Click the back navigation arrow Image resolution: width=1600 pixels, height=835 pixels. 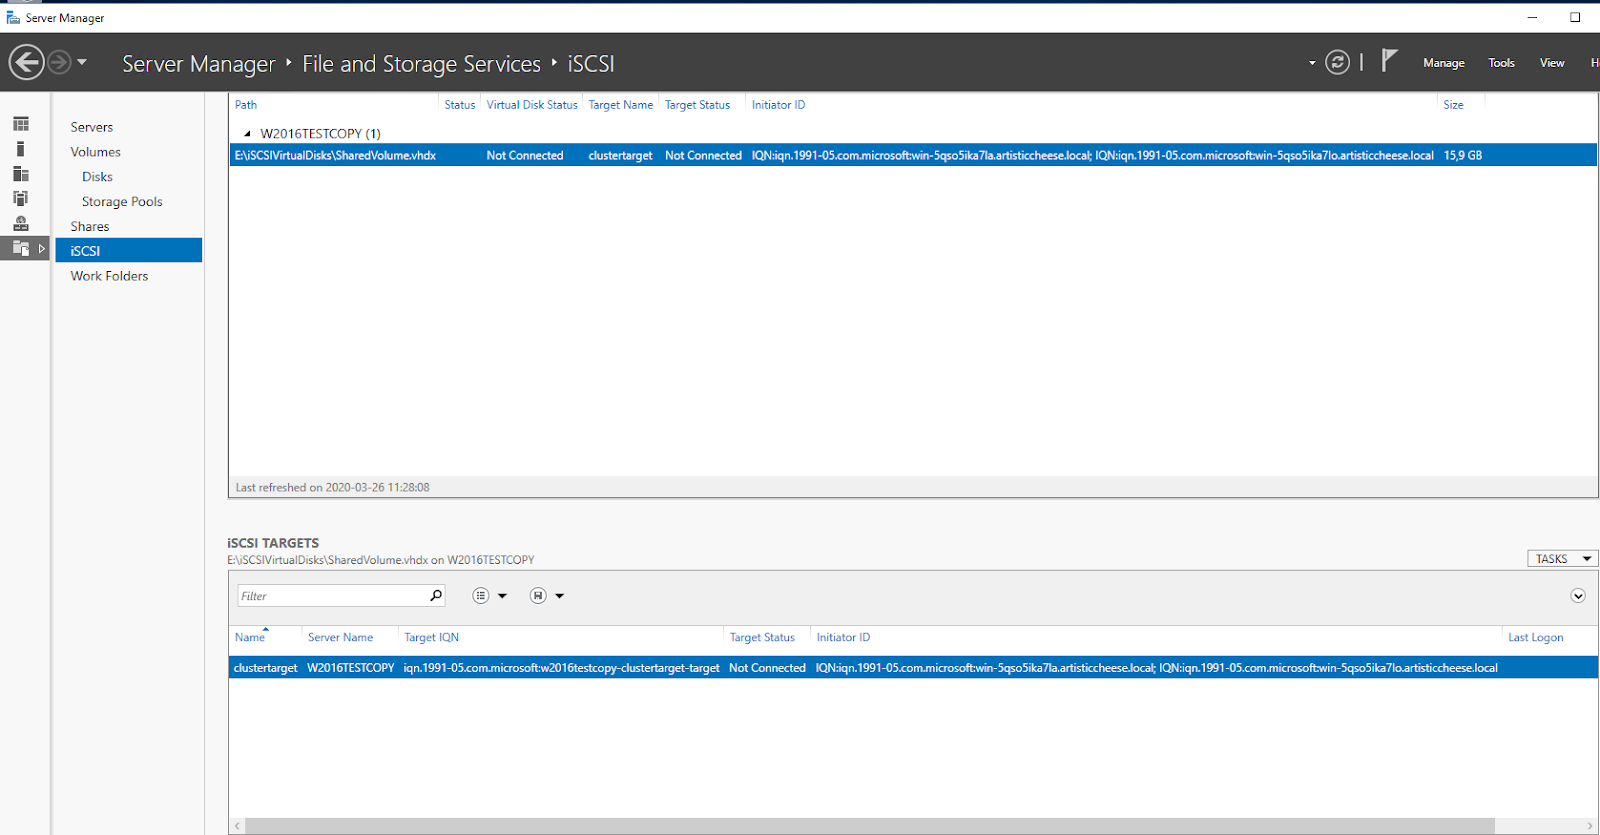pyautogui.click(x=27, y=63)
